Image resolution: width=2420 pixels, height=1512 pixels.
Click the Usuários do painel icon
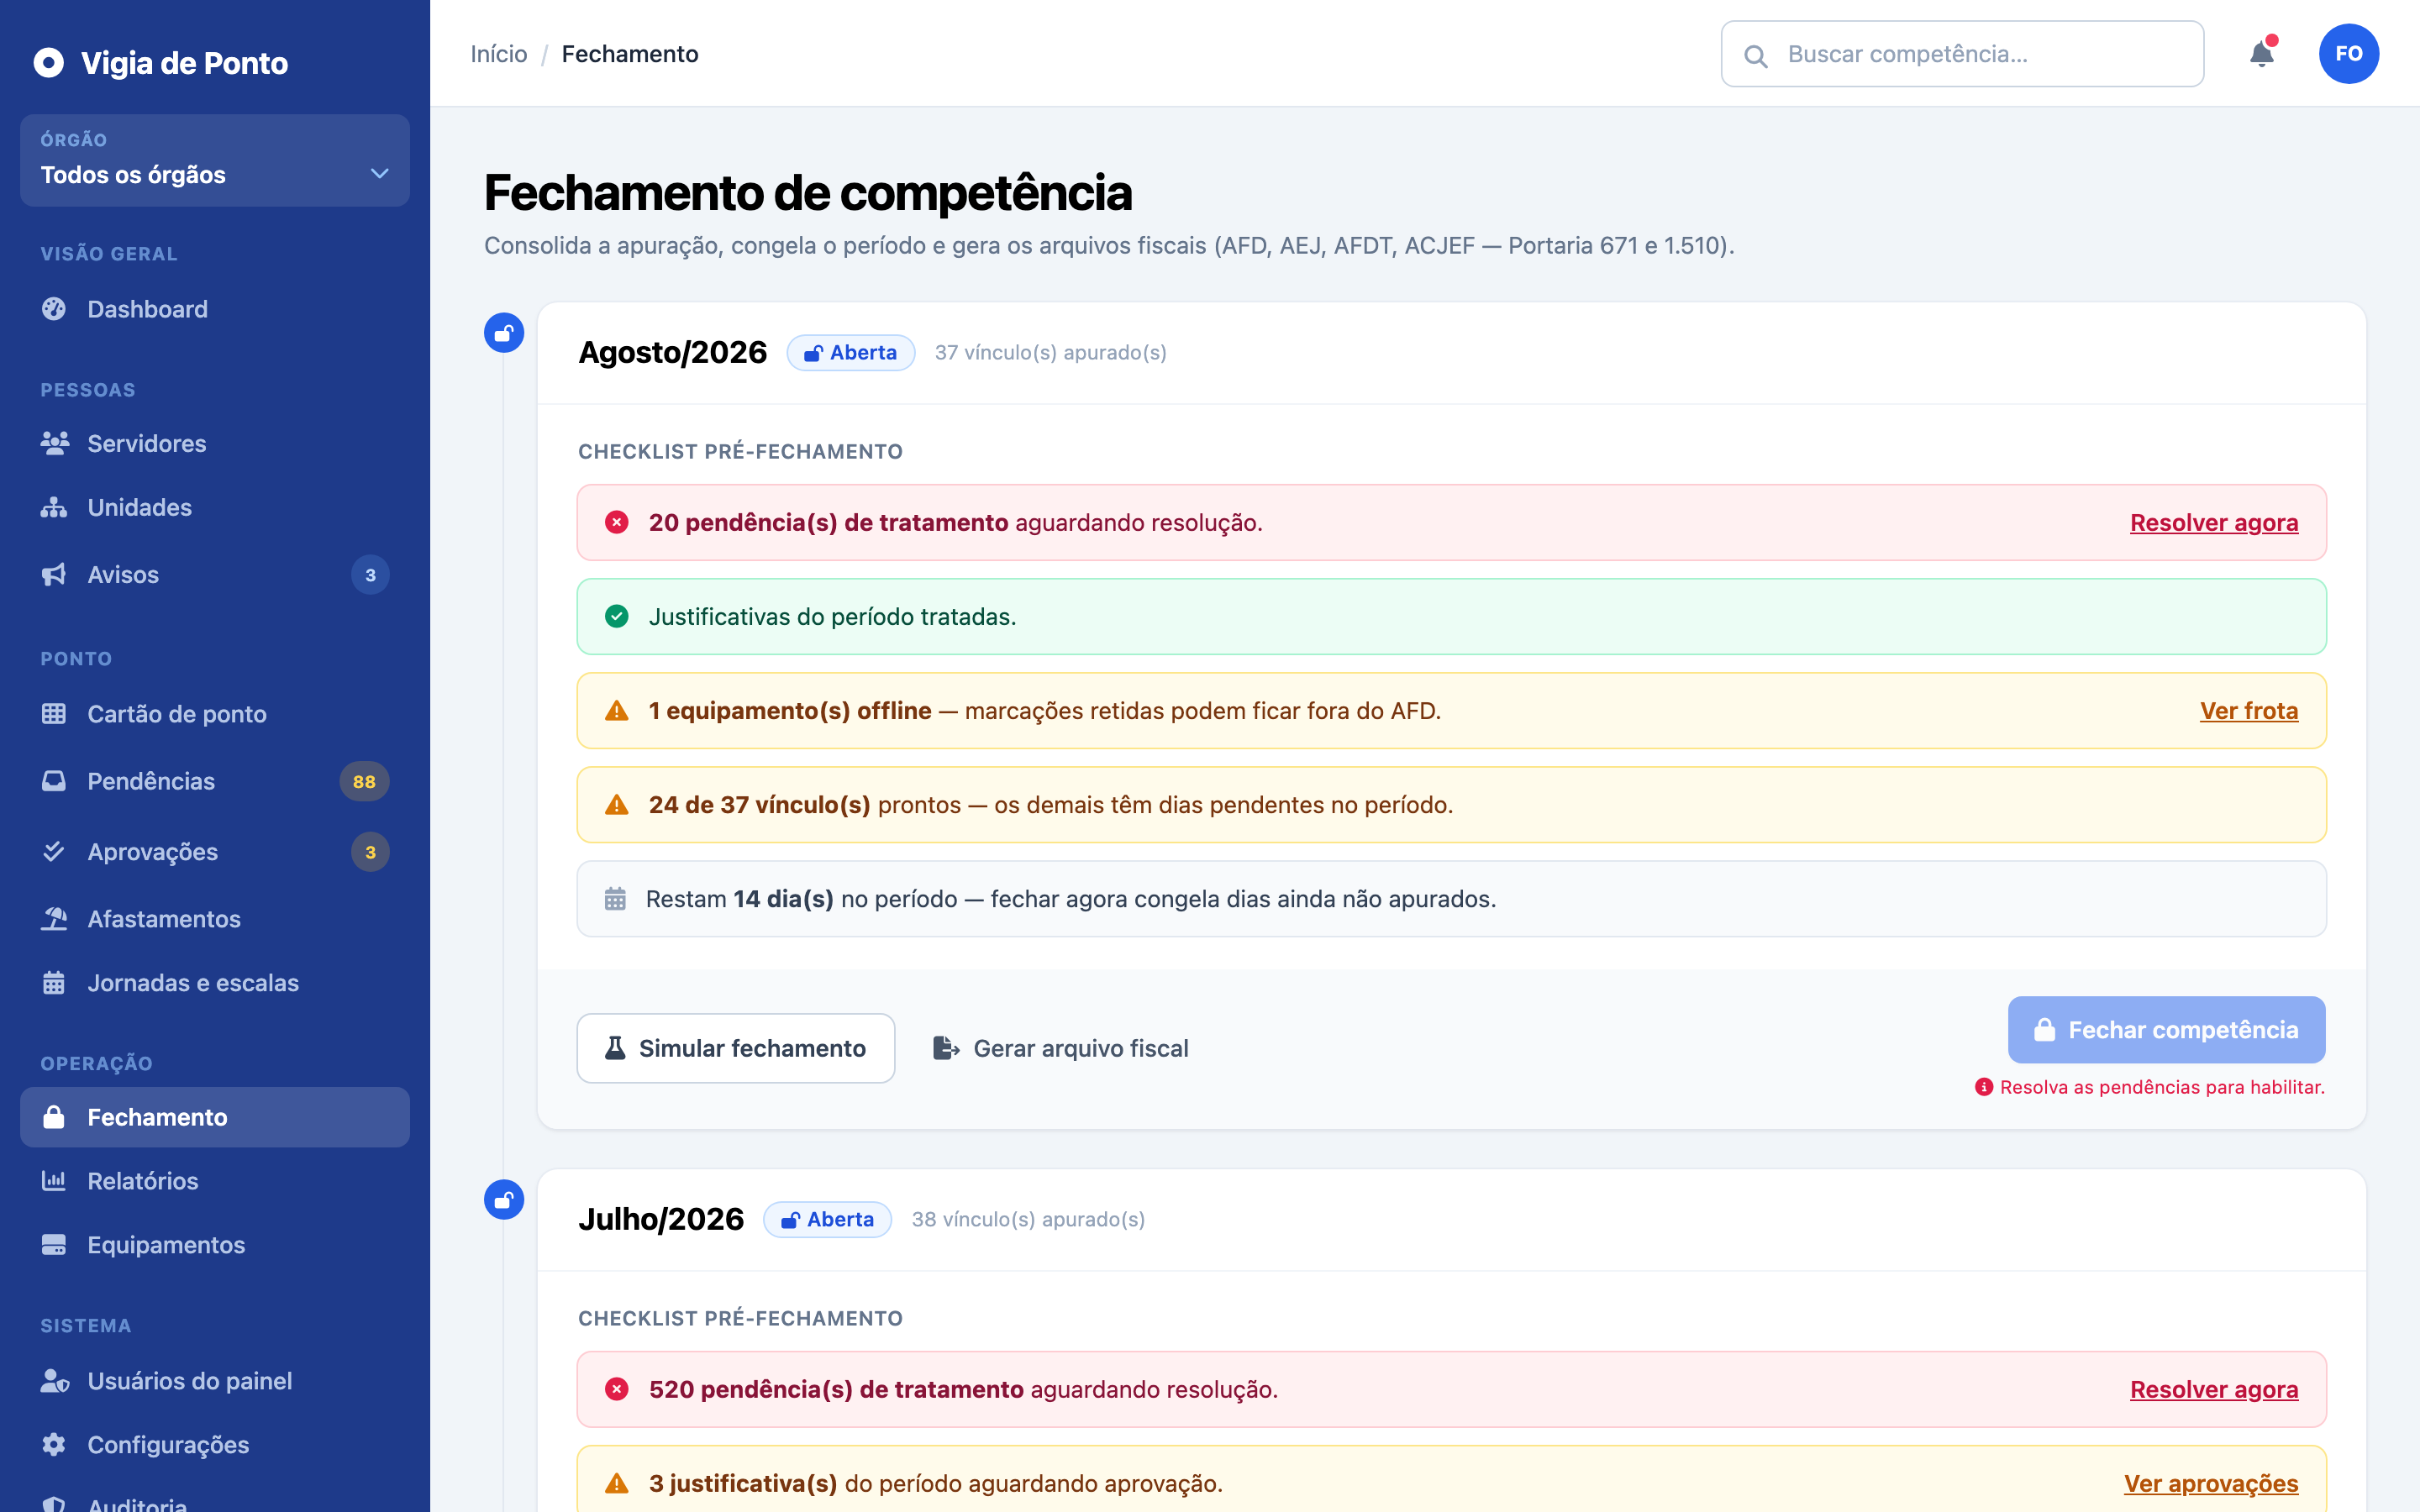54,1381
